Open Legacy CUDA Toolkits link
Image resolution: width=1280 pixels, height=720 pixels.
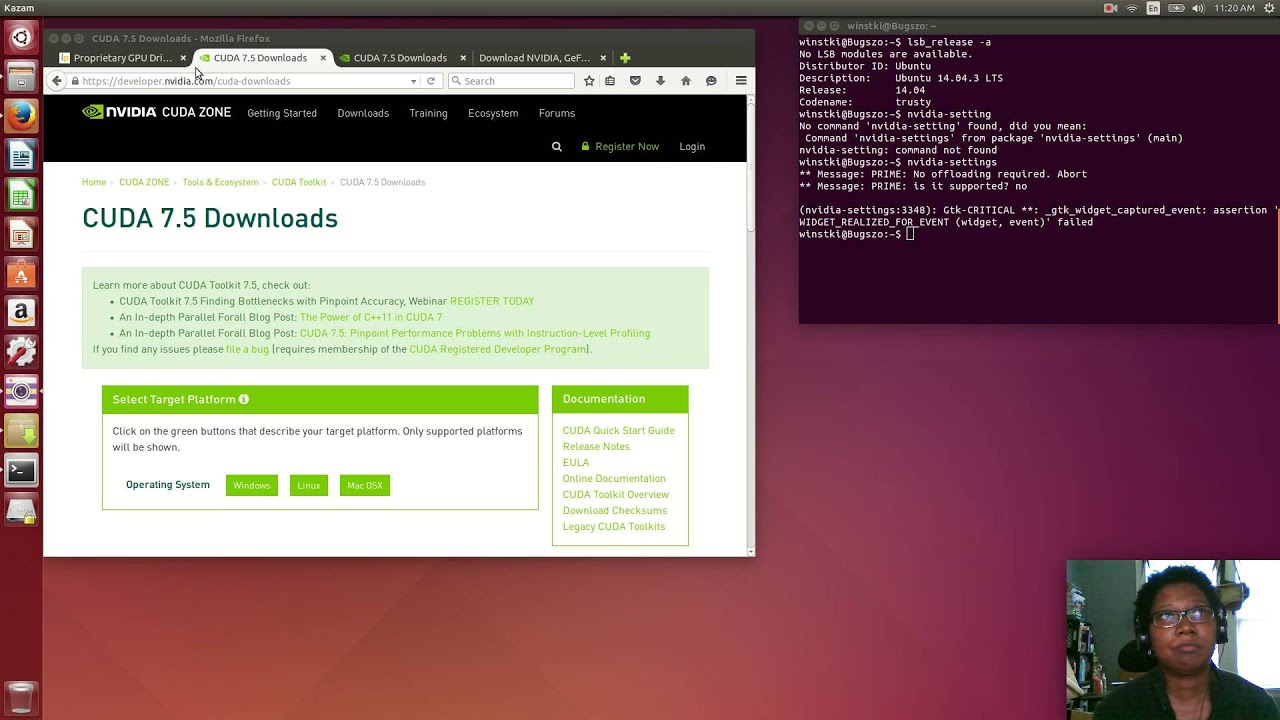pos(614,527)
